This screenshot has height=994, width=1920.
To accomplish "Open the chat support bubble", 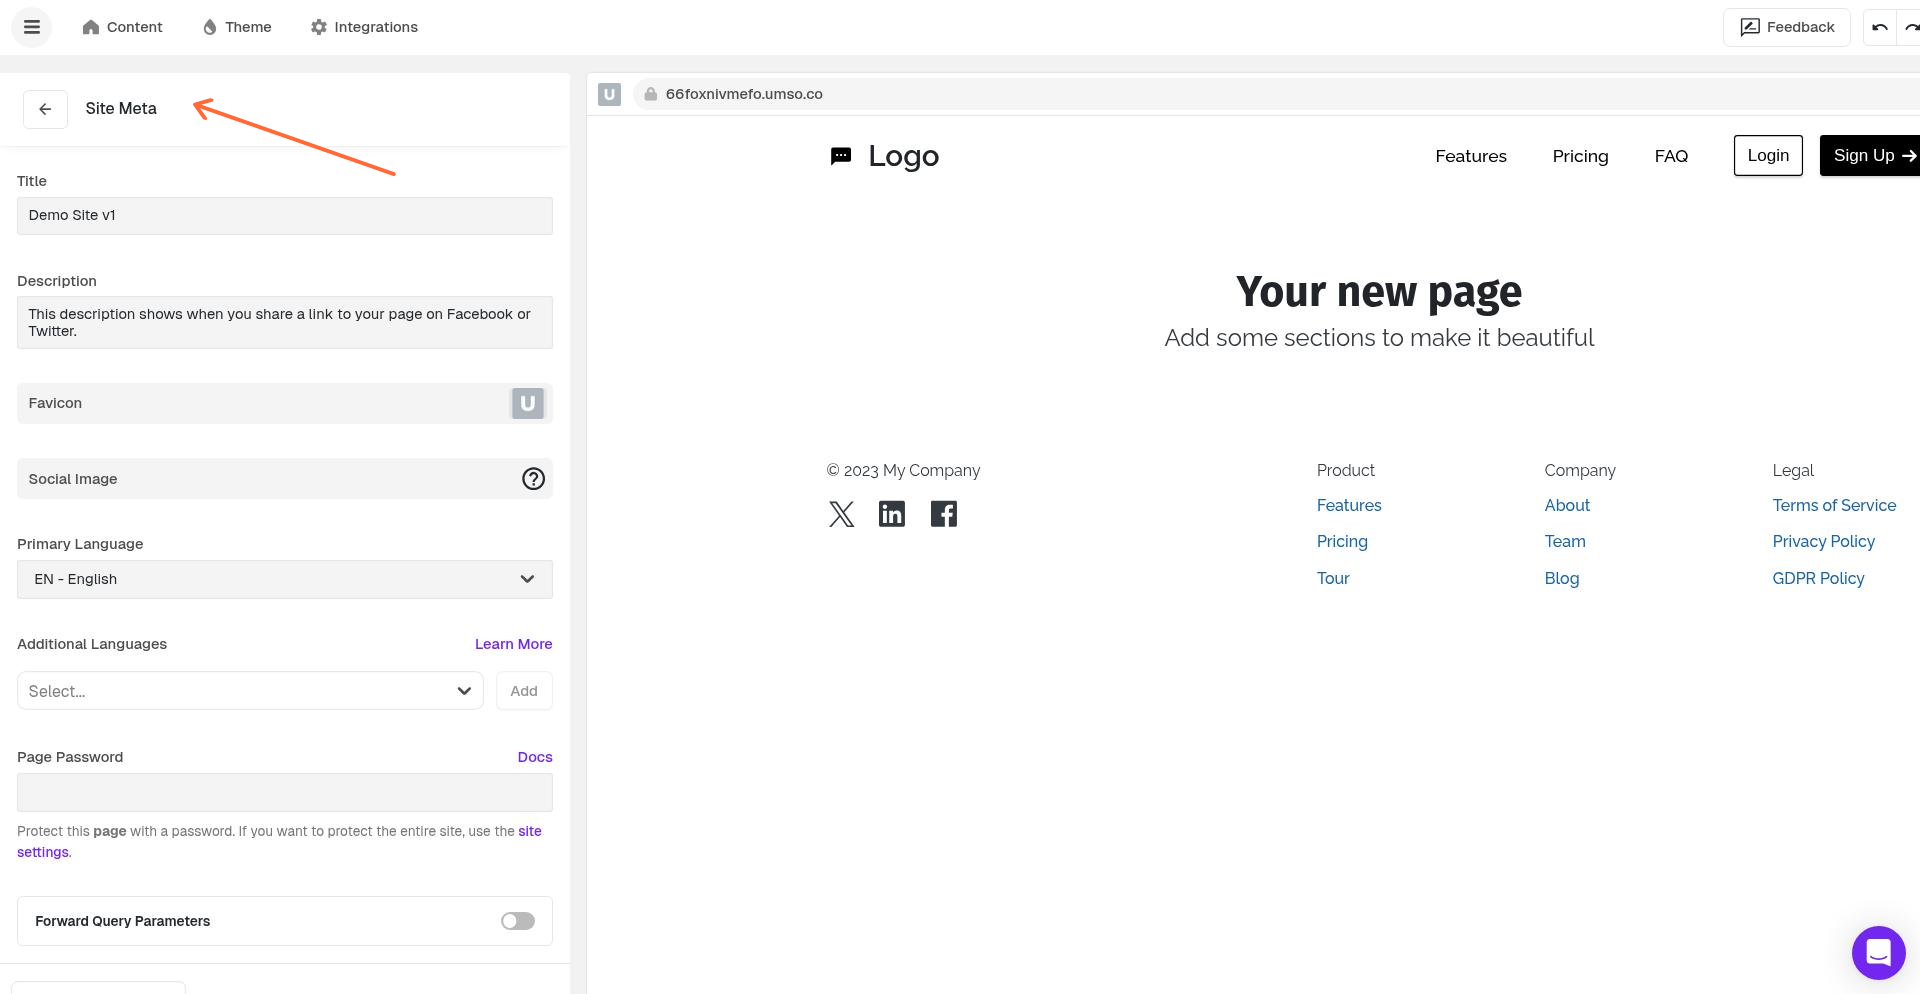I will point(1878,953).
